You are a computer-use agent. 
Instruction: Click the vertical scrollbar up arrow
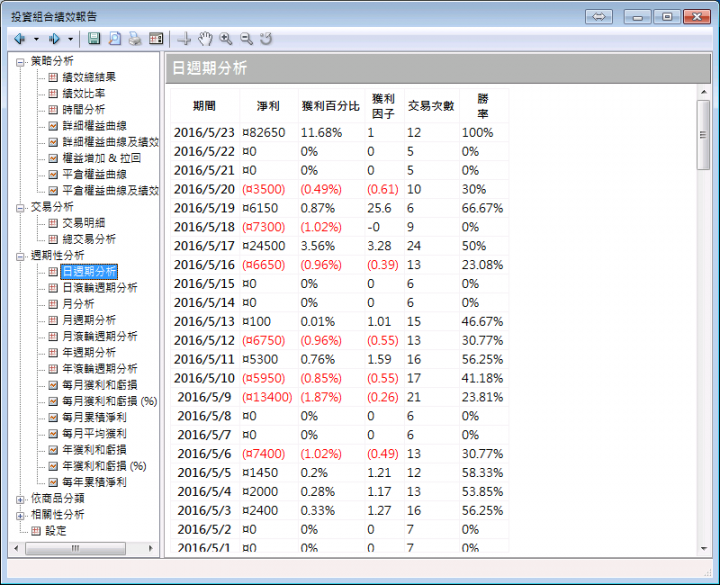pos(703,92)
